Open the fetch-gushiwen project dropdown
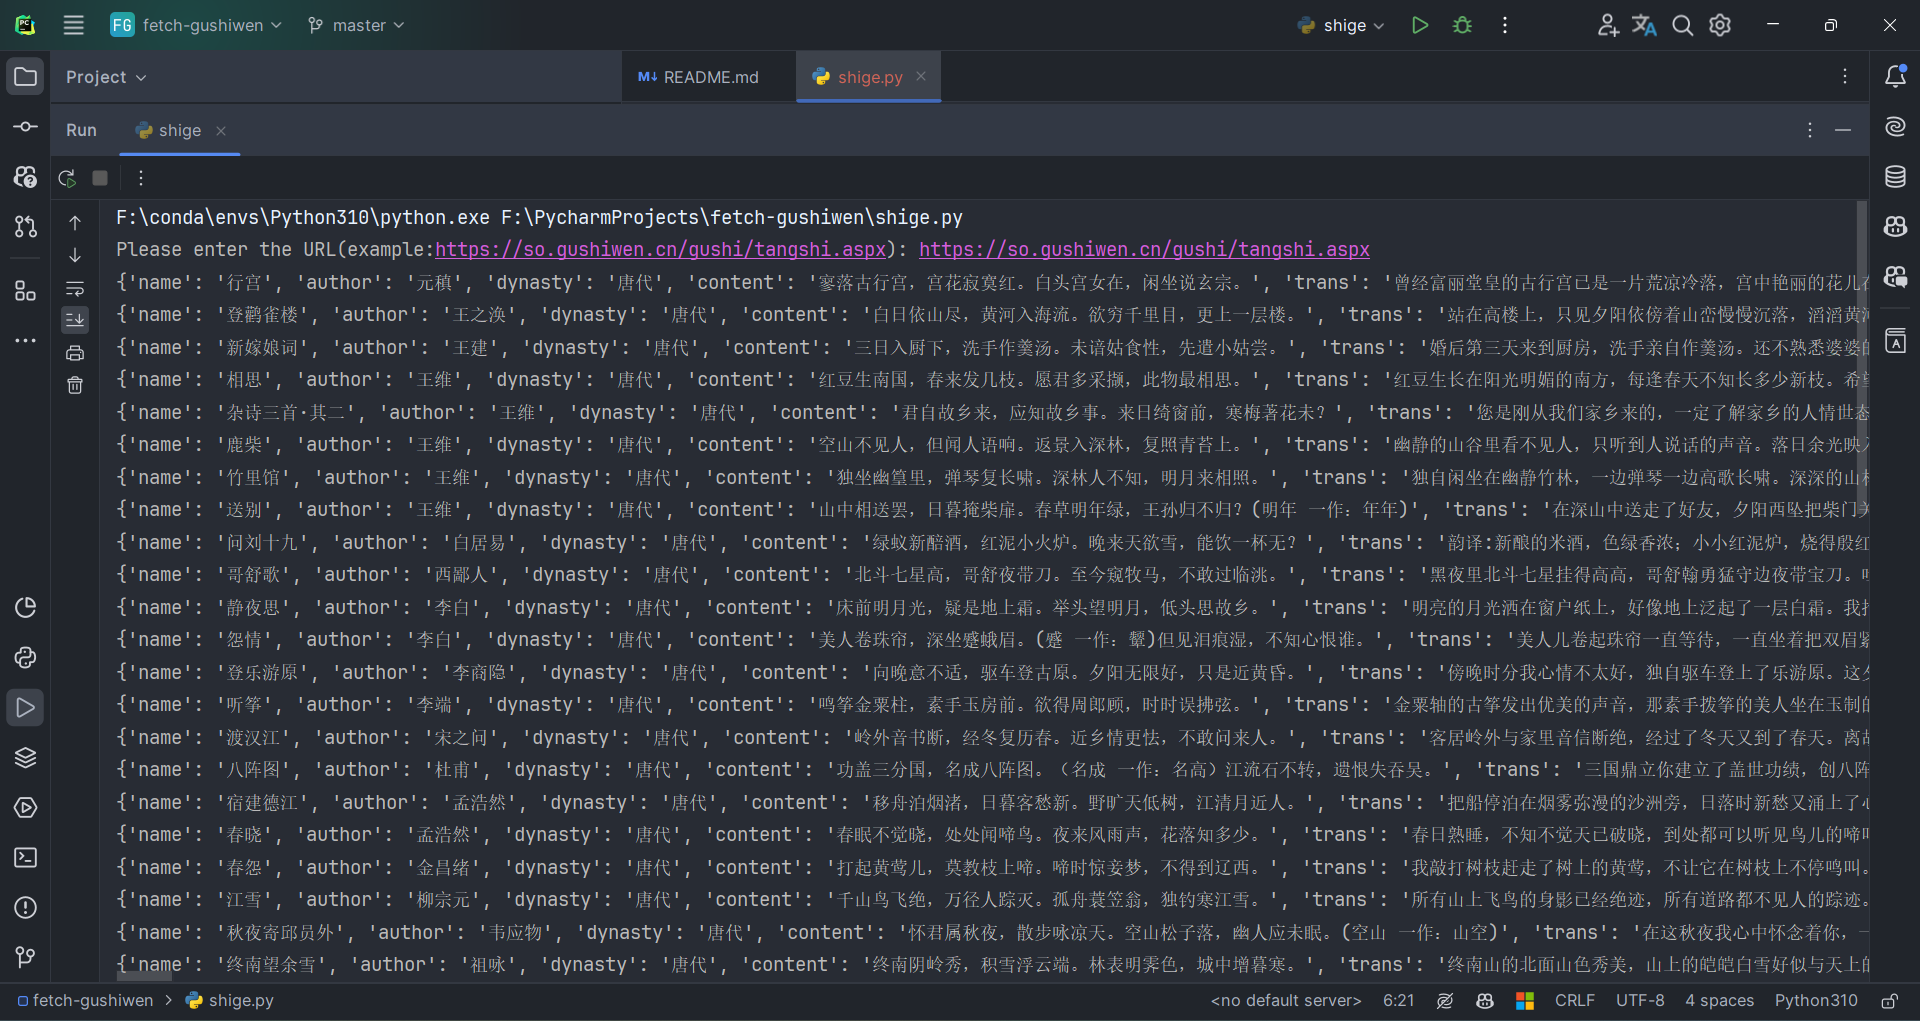The image size is (1920, 1021). click(x=196, y=25)
